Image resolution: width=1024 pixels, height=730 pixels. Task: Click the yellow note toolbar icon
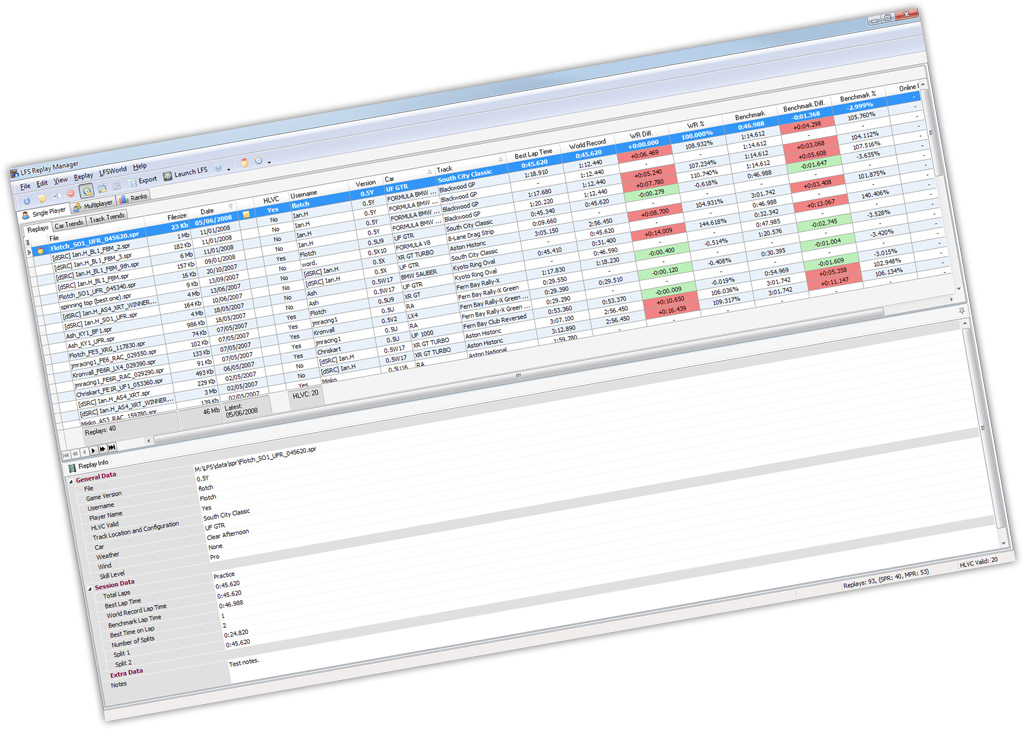pos(42,198)
